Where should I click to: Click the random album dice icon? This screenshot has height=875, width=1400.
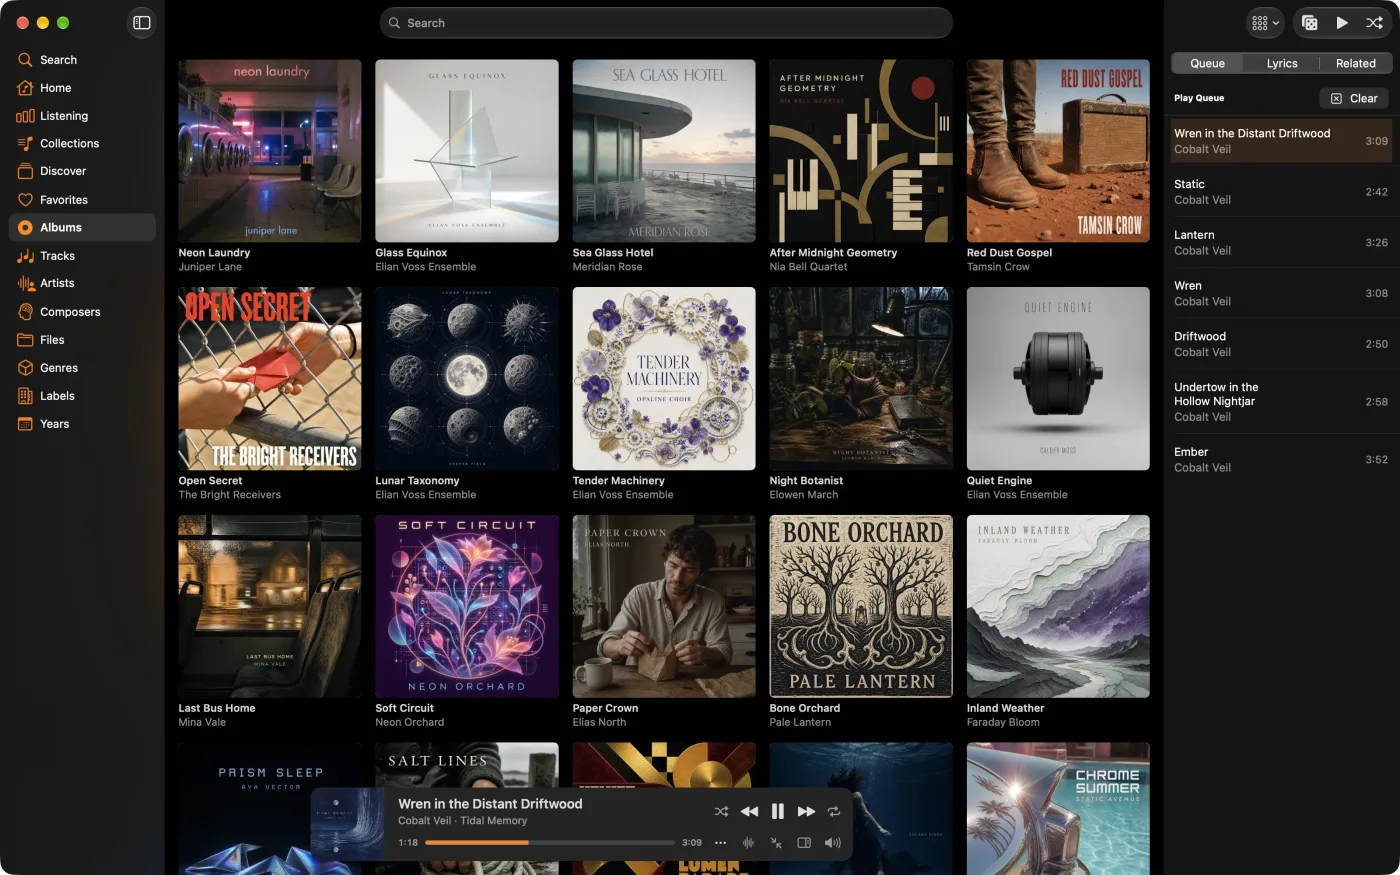(1309, 23)
